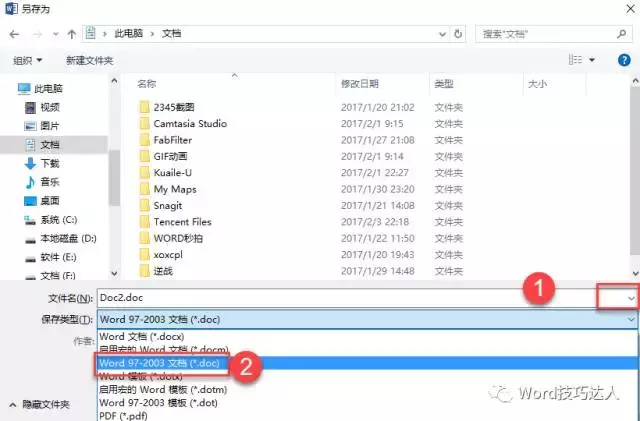
Task: Choose Word 97-2003 模板 (*.dot)
Action: 158,403
